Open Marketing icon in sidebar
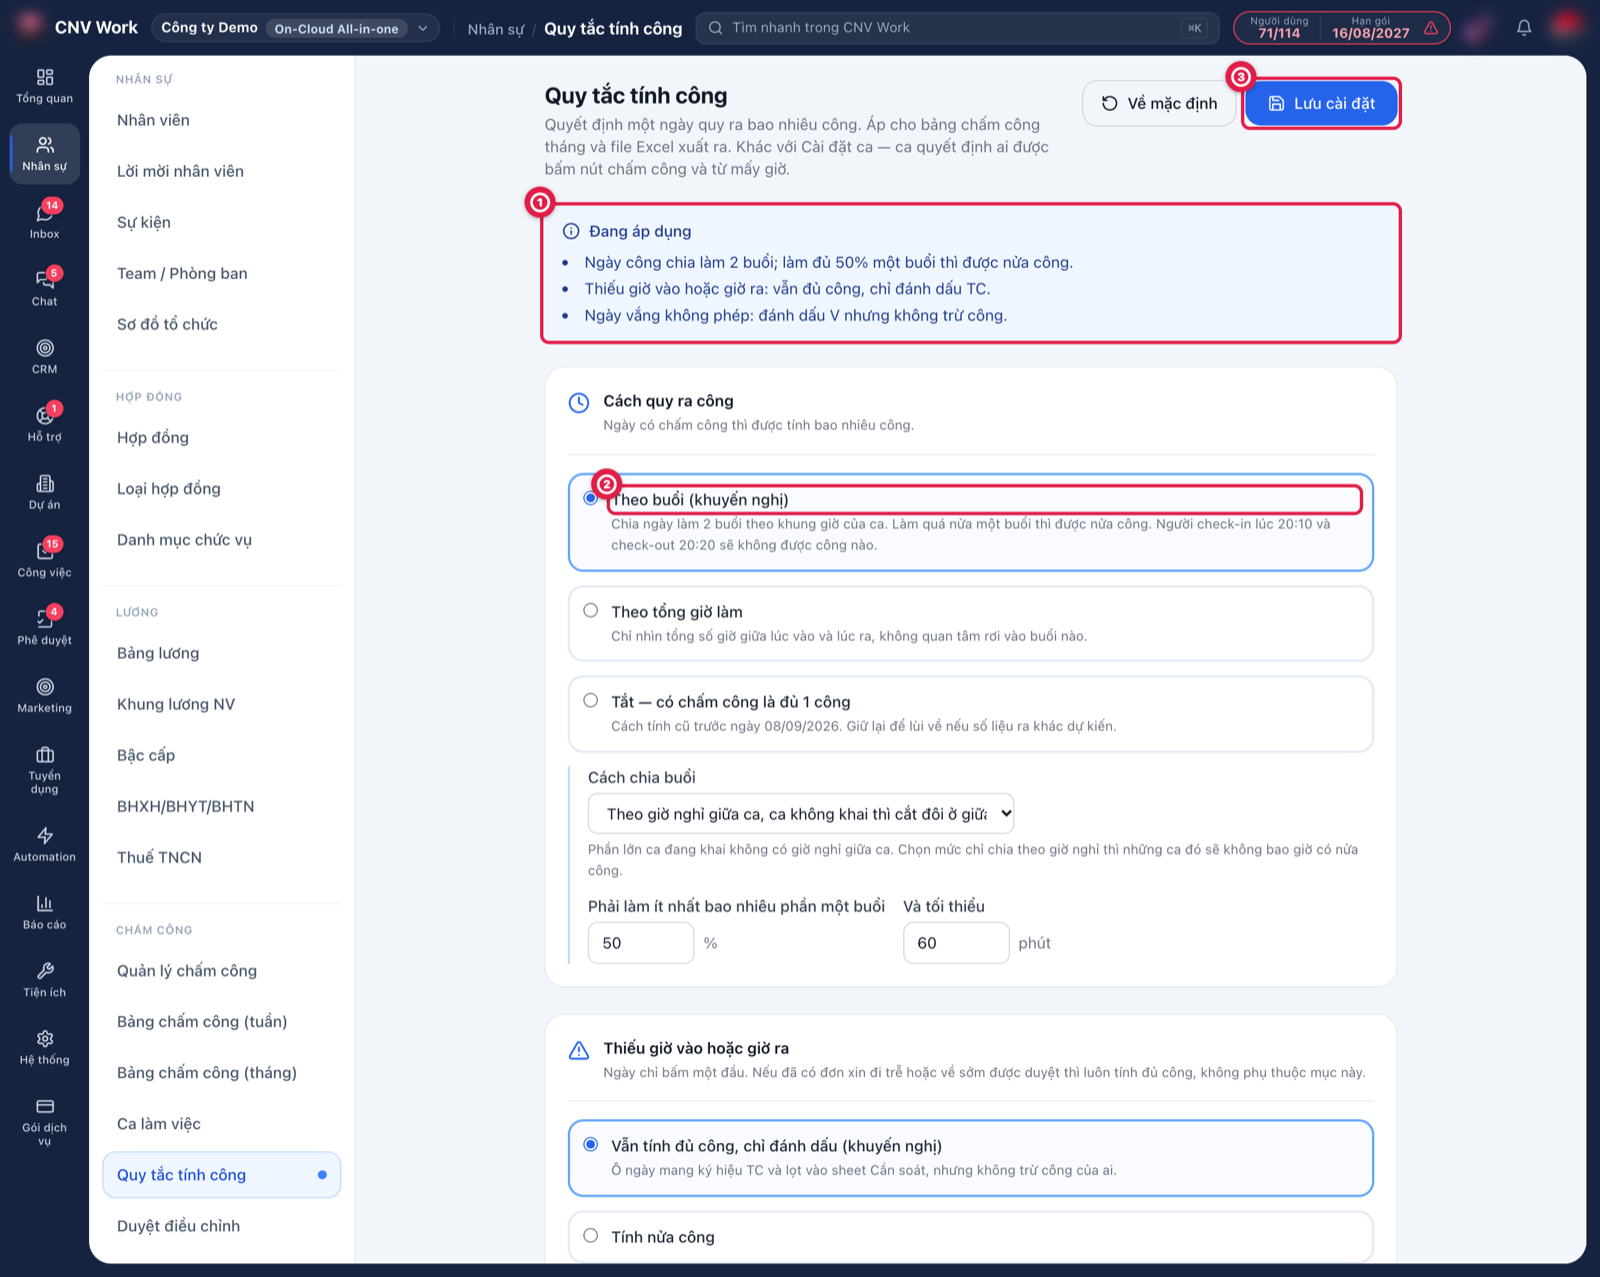The width and height of the screenshot is (1600, 1277). click(x=44, y=695)
